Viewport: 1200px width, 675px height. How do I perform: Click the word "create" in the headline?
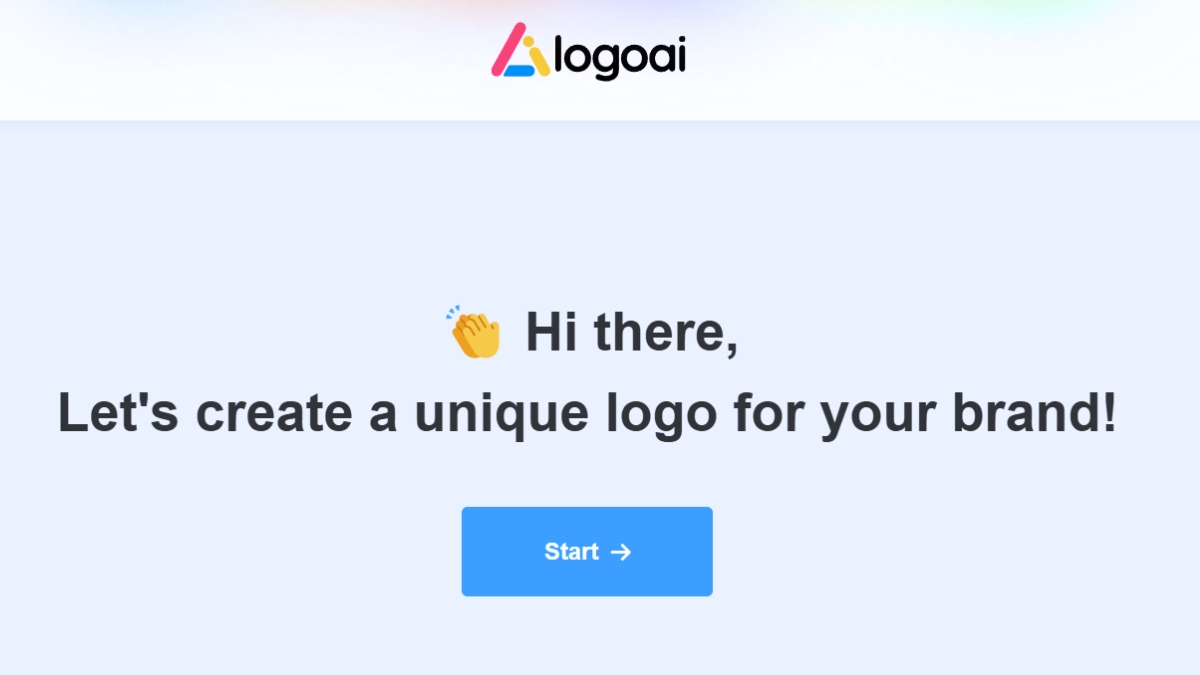coord(273,413)
